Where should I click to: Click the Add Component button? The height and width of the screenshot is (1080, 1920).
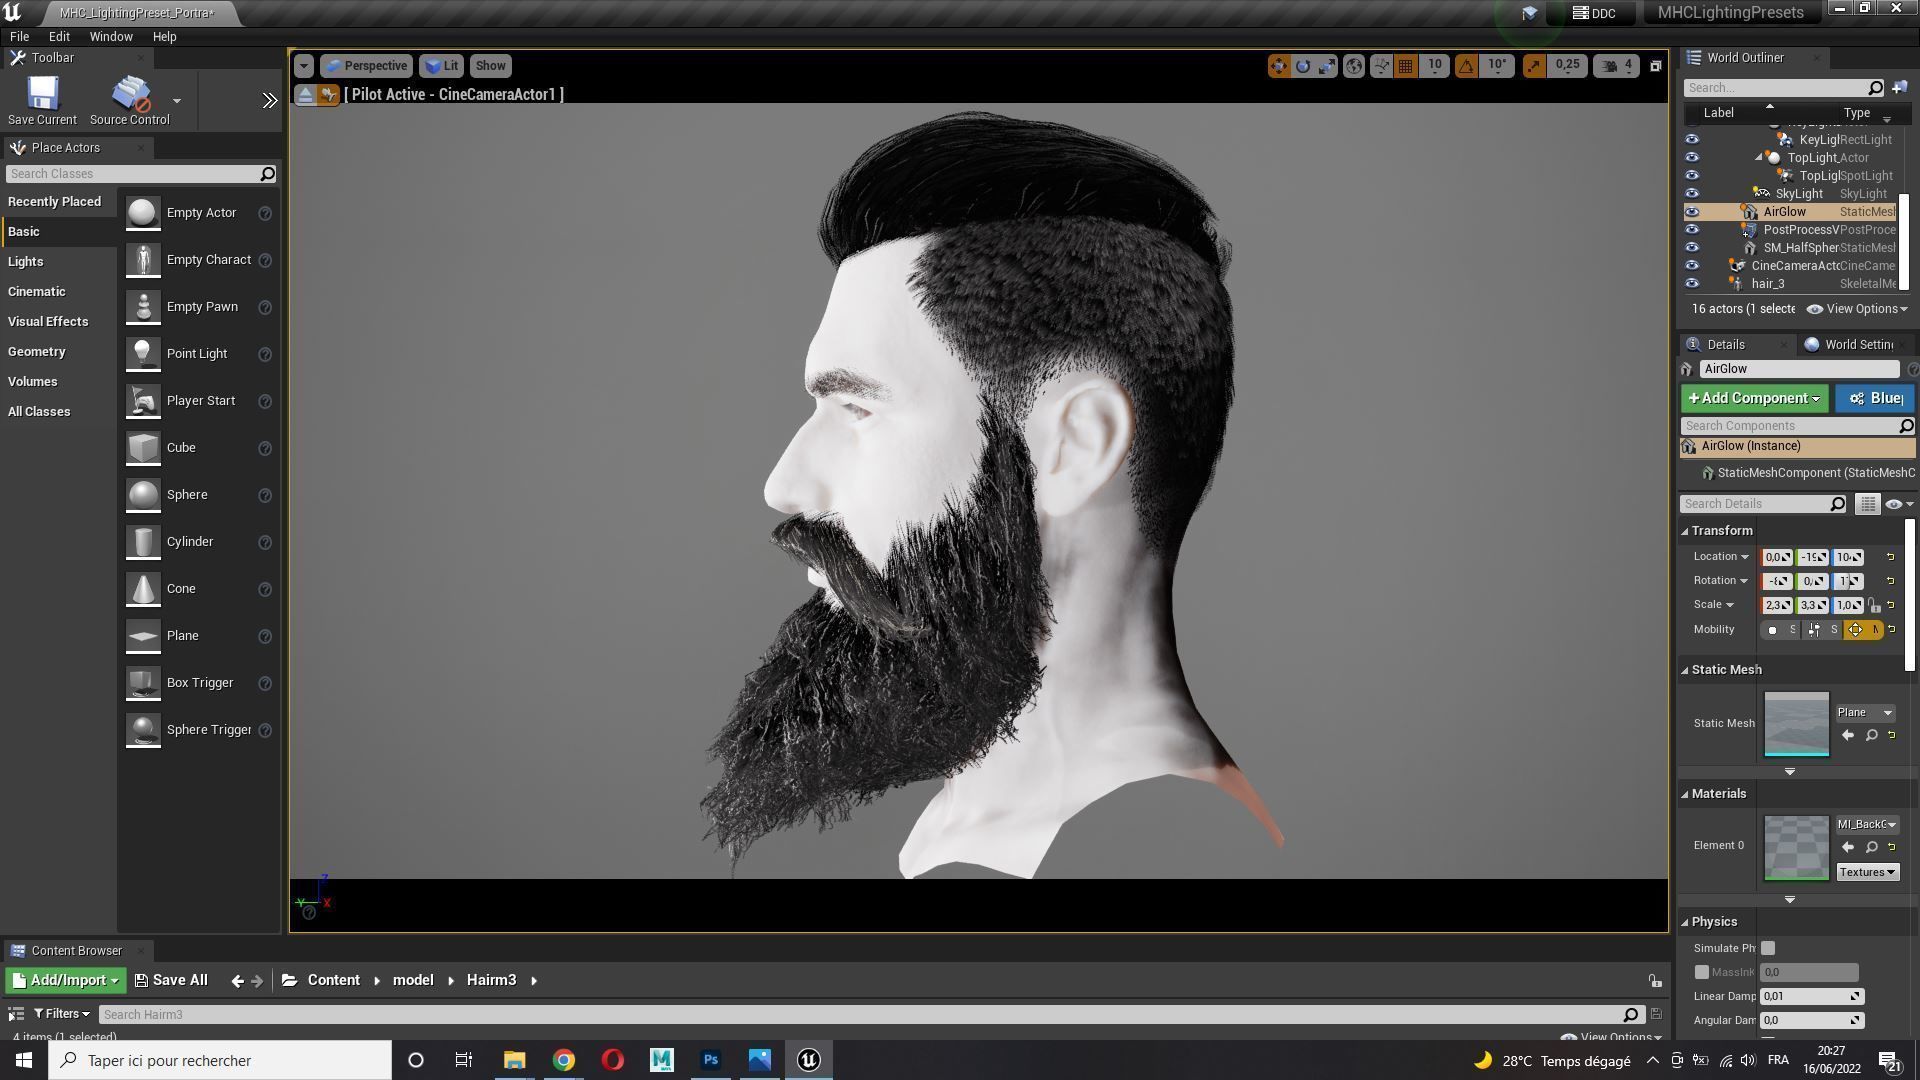pos(1754,398)
